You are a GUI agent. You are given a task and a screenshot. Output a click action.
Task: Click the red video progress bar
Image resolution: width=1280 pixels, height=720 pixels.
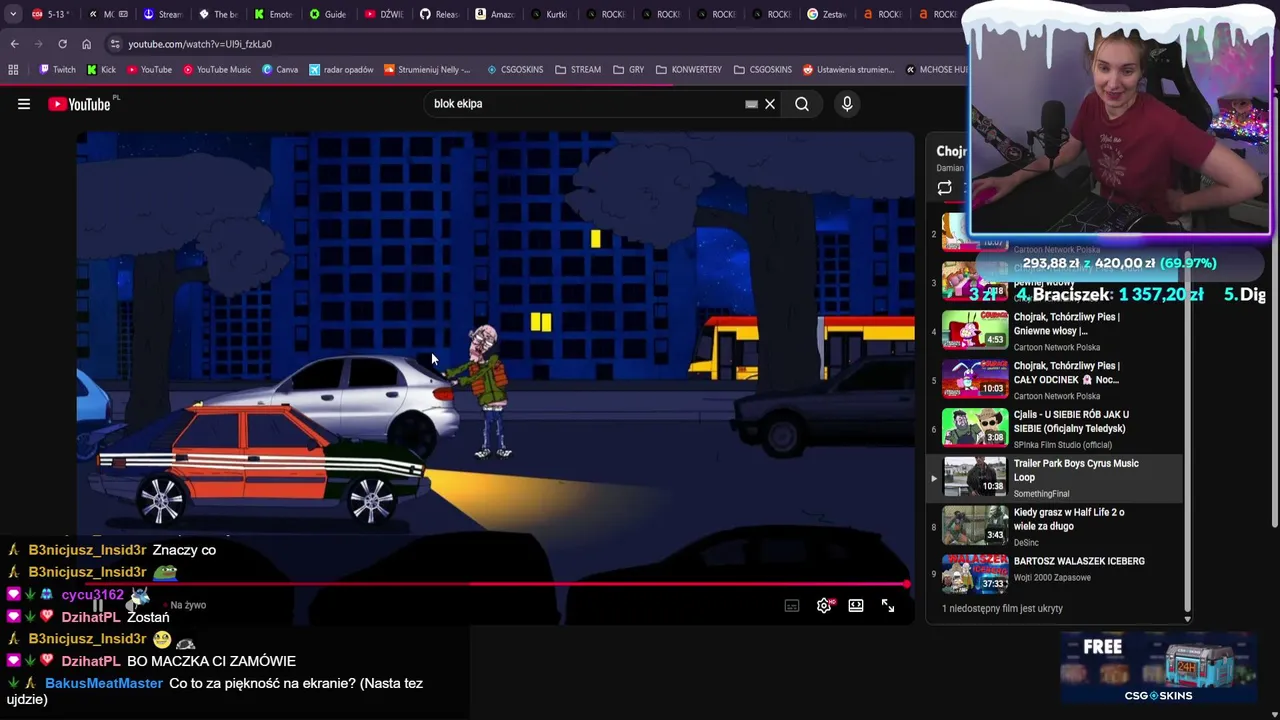tap(494, 584)
